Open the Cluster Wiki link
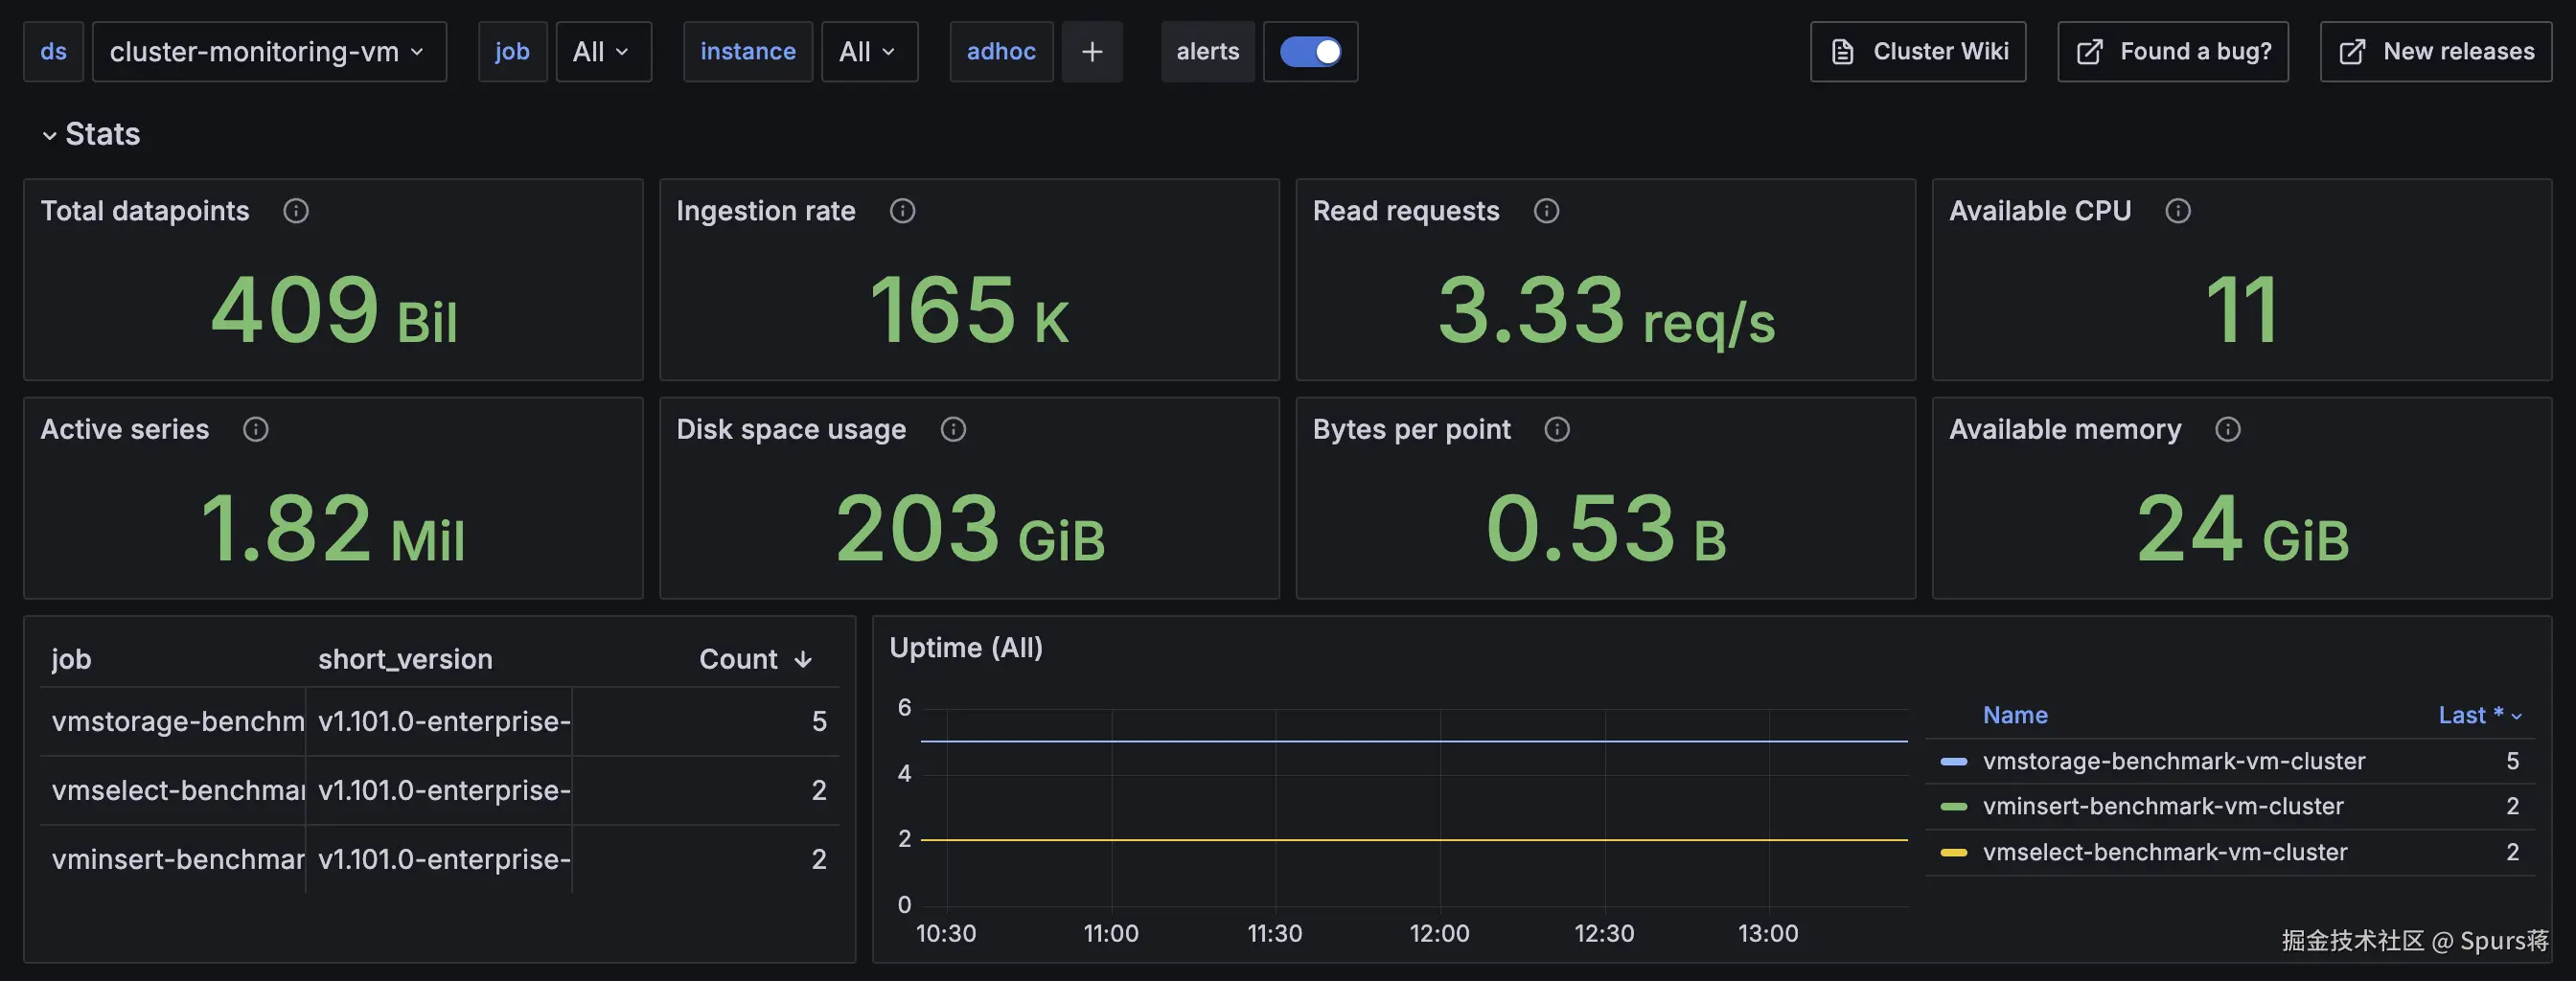 click(1917, 52)
